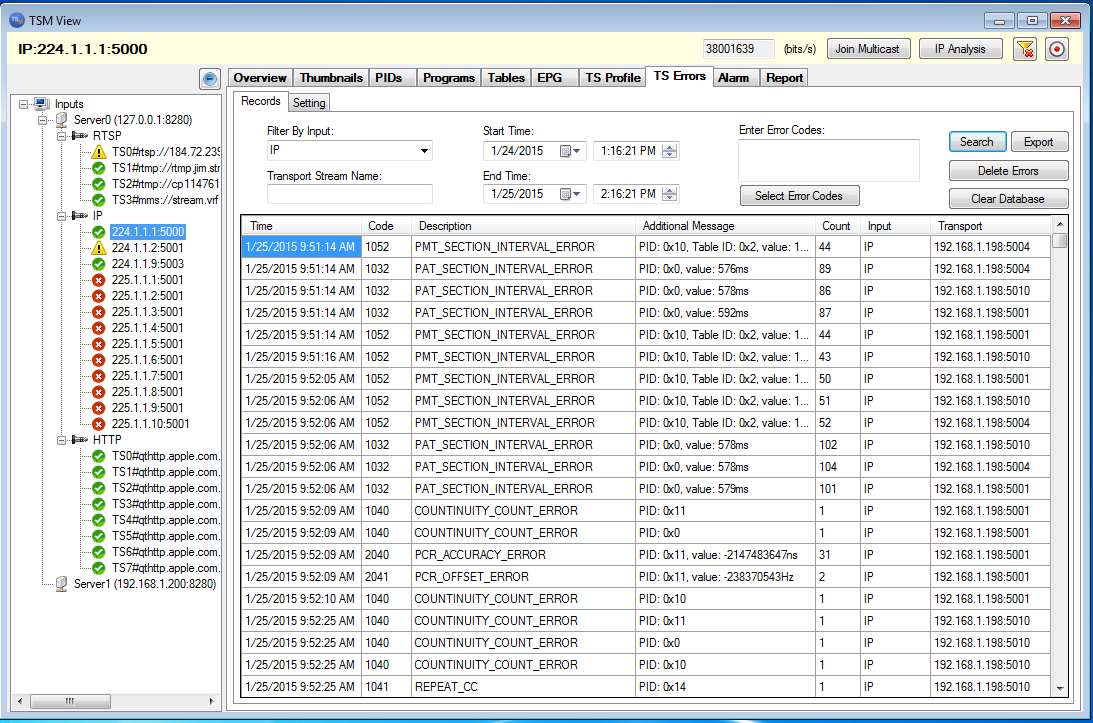Click the Join Multicast button
This screenshot has height=723, width=1093.
click(x=867, y=49)
